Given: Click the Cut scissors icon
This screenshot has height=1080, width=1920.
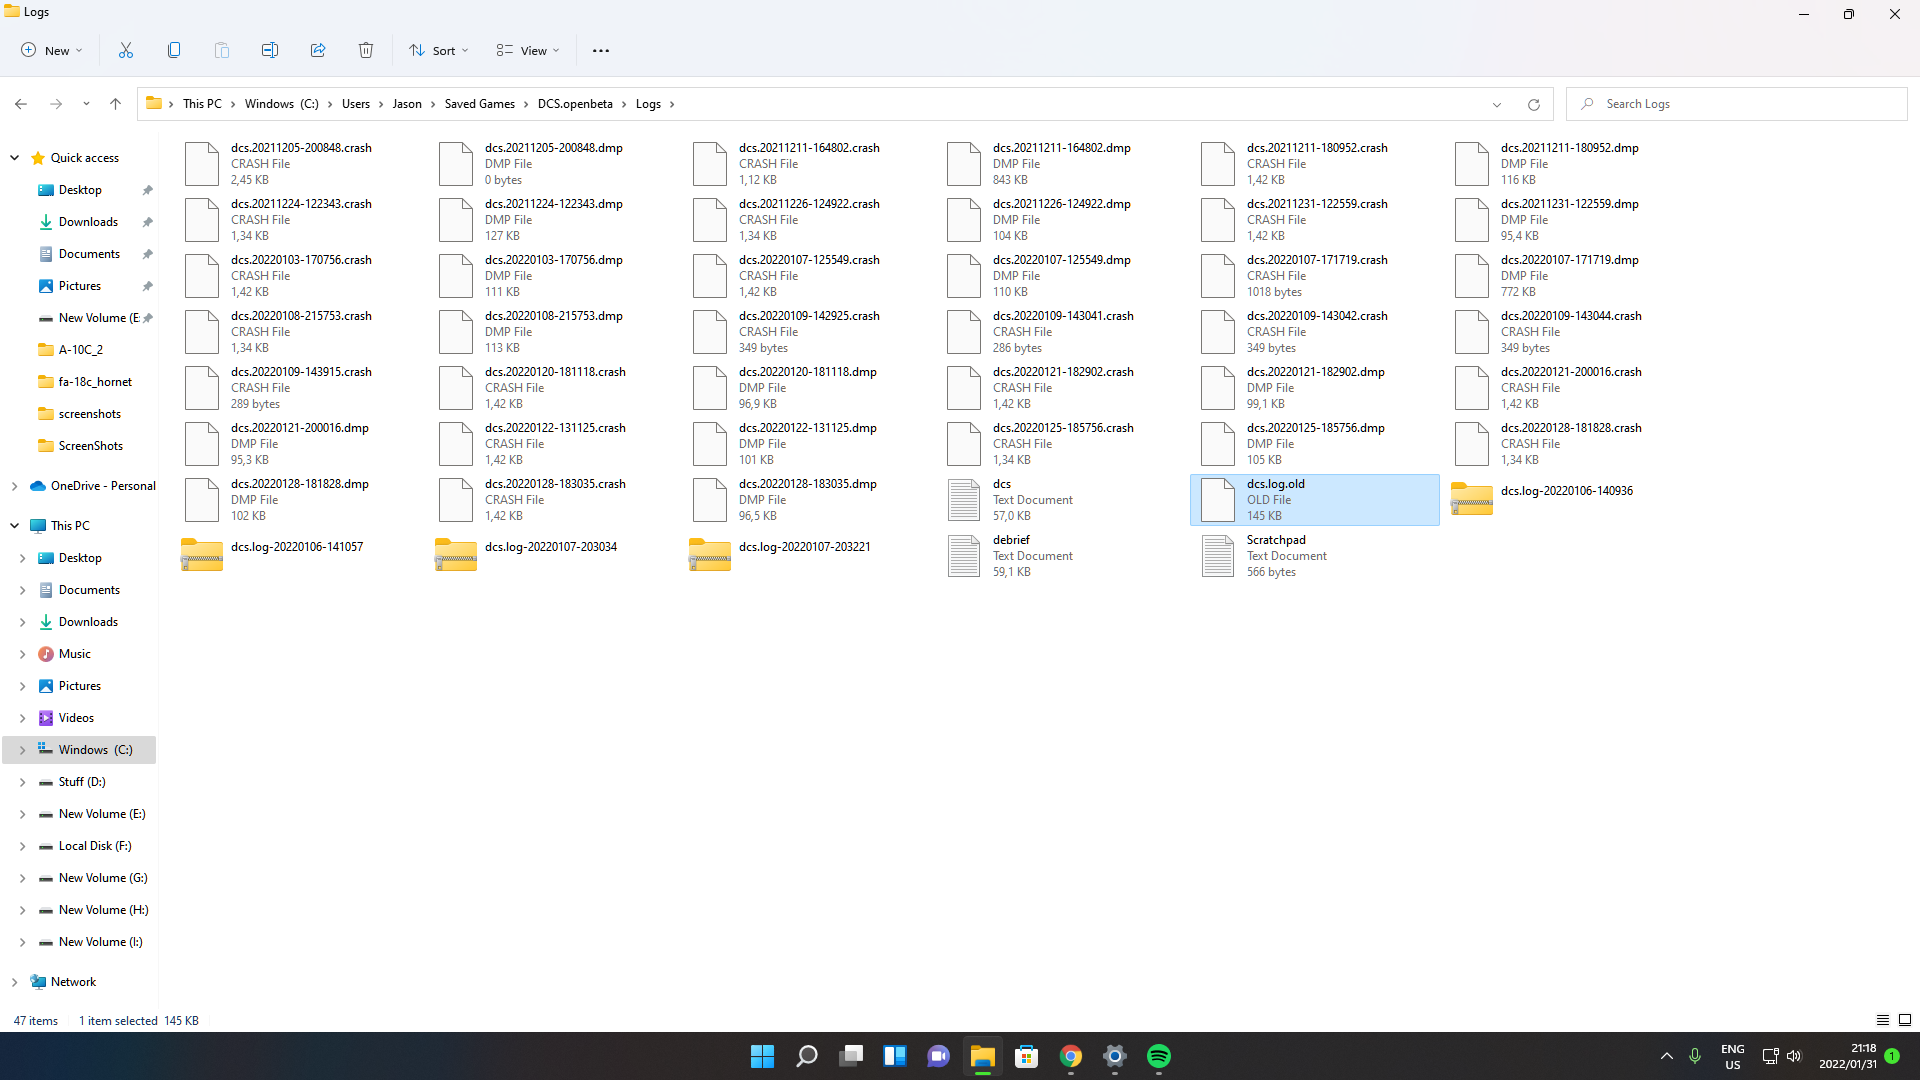Looking at the screenshot, I should pos(126,50).
